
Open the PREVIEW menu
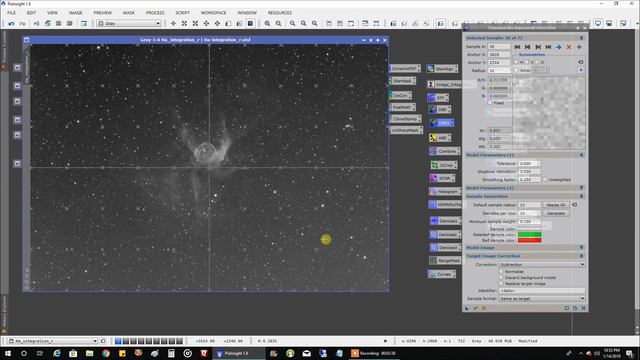pyautogui.click(x=102, y=13)
